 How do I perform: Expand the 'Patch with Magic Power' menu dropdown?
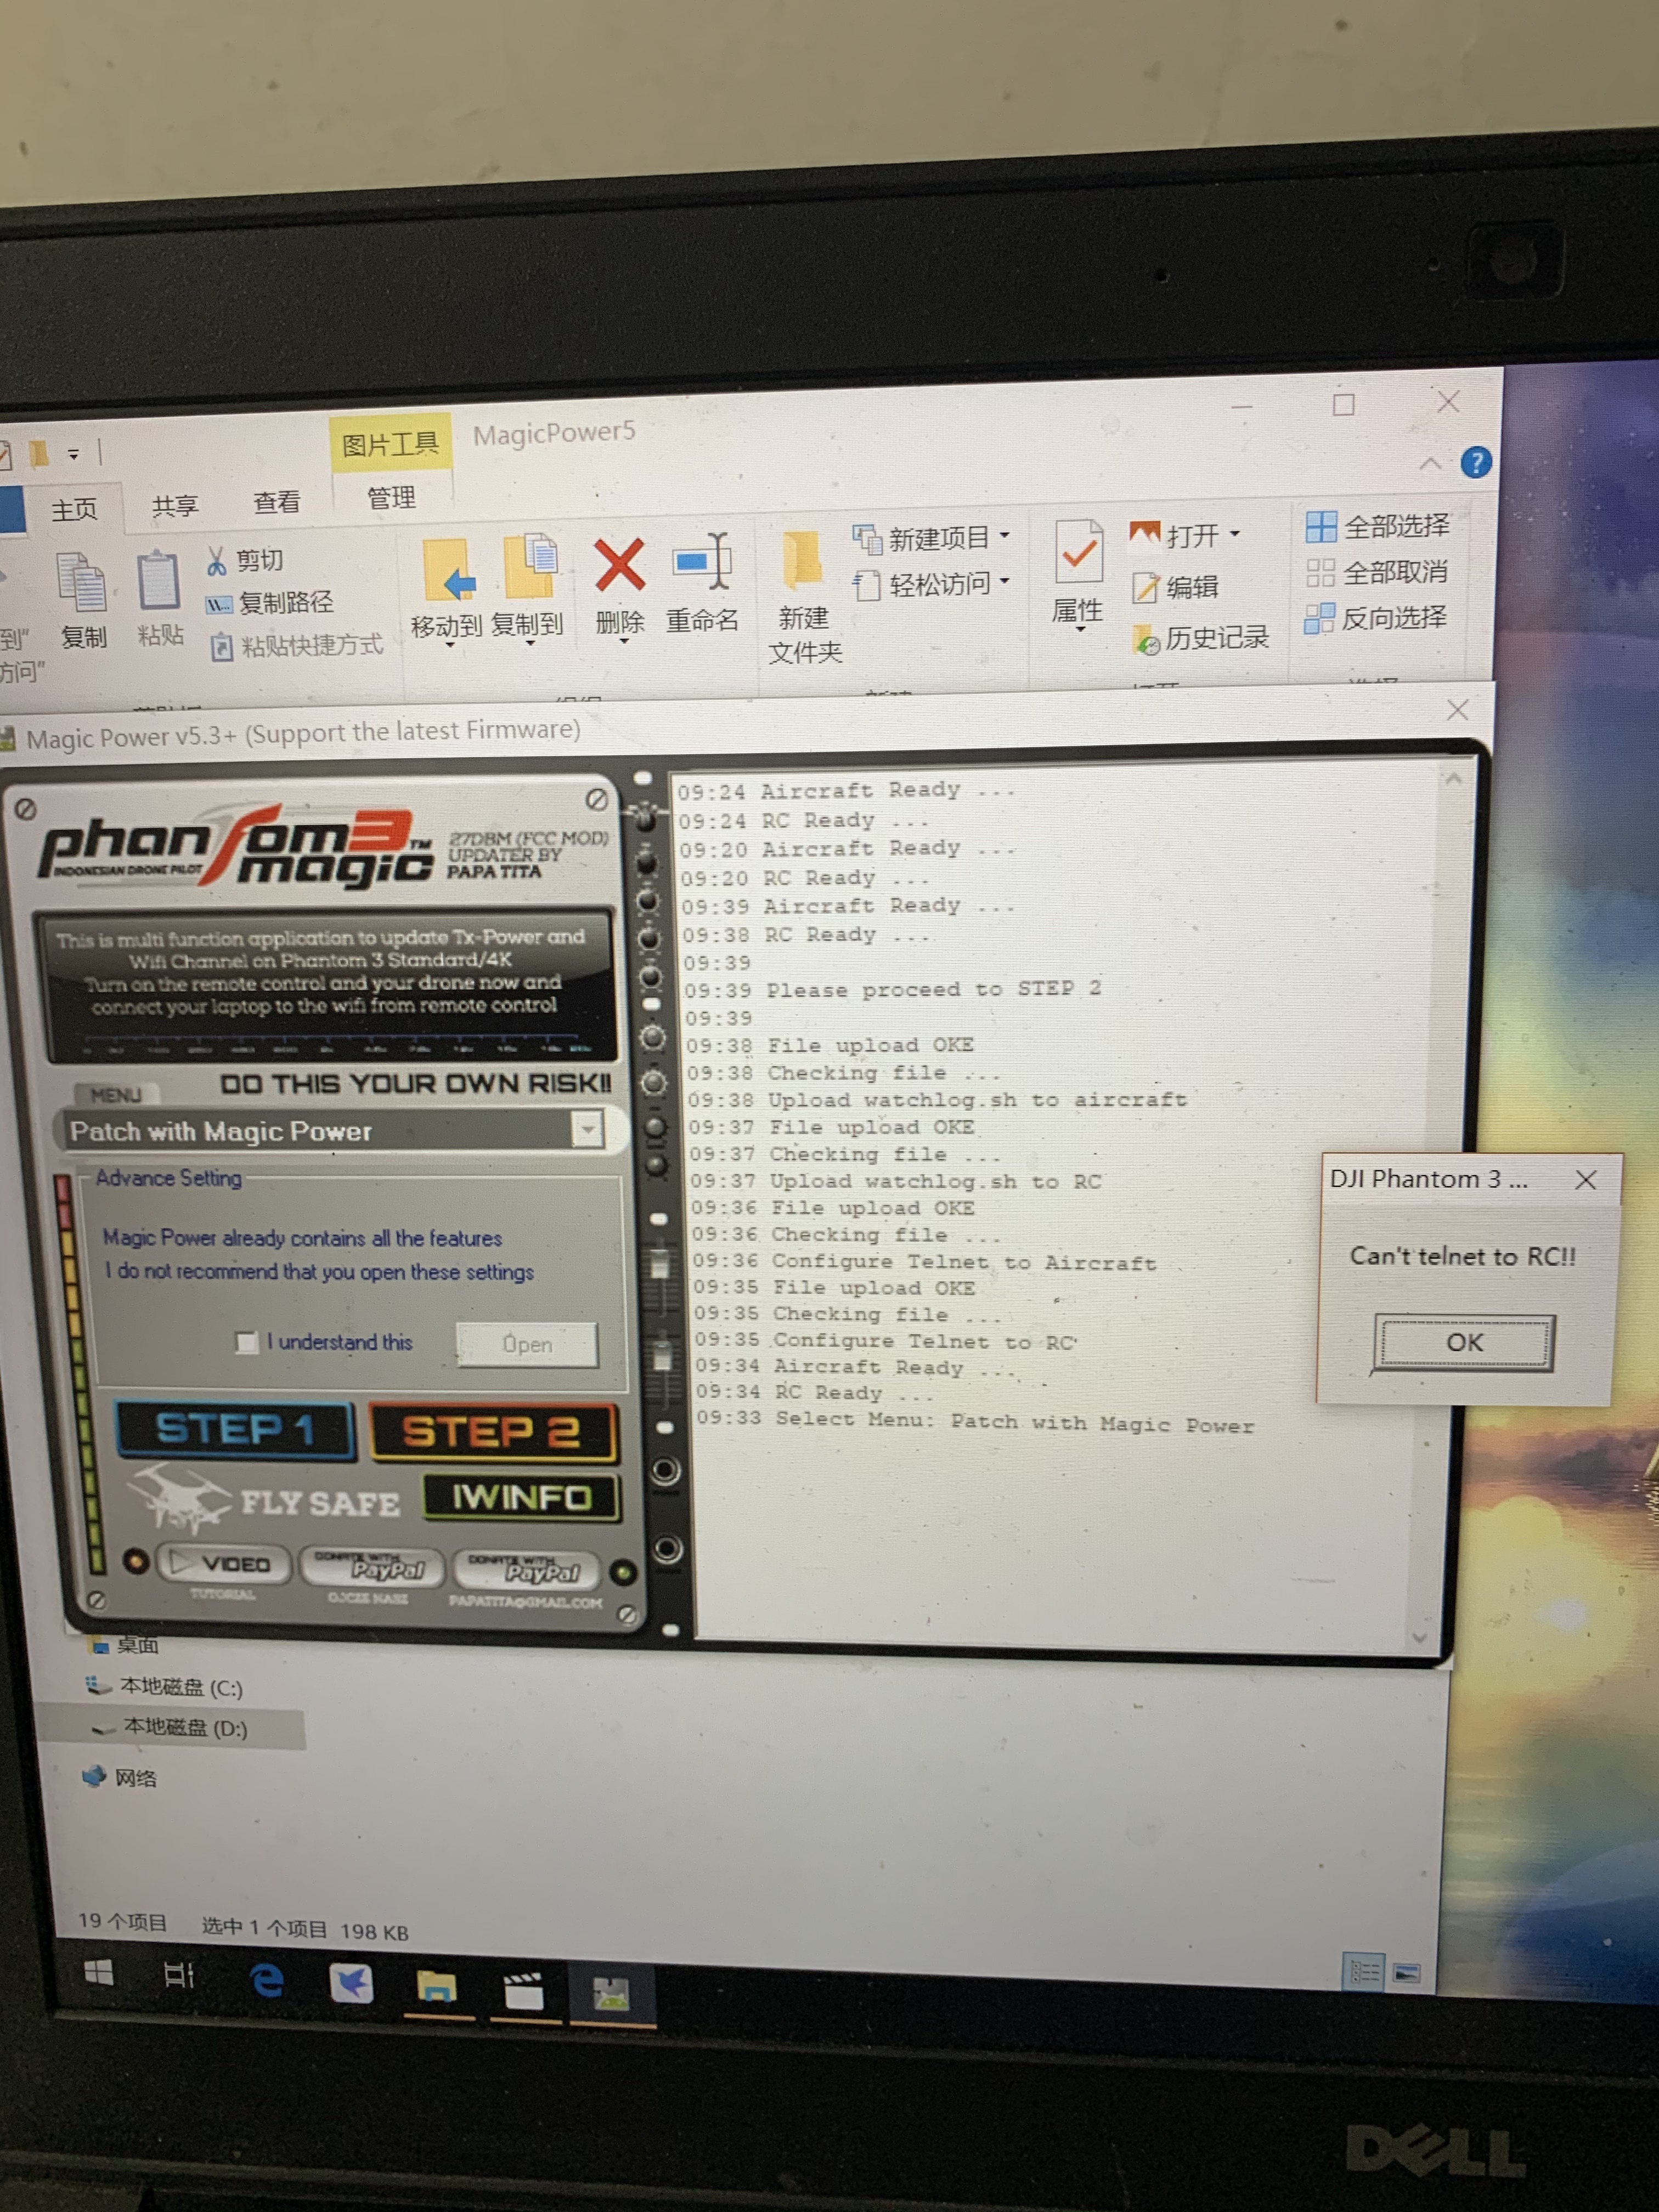coord(588,1130)
